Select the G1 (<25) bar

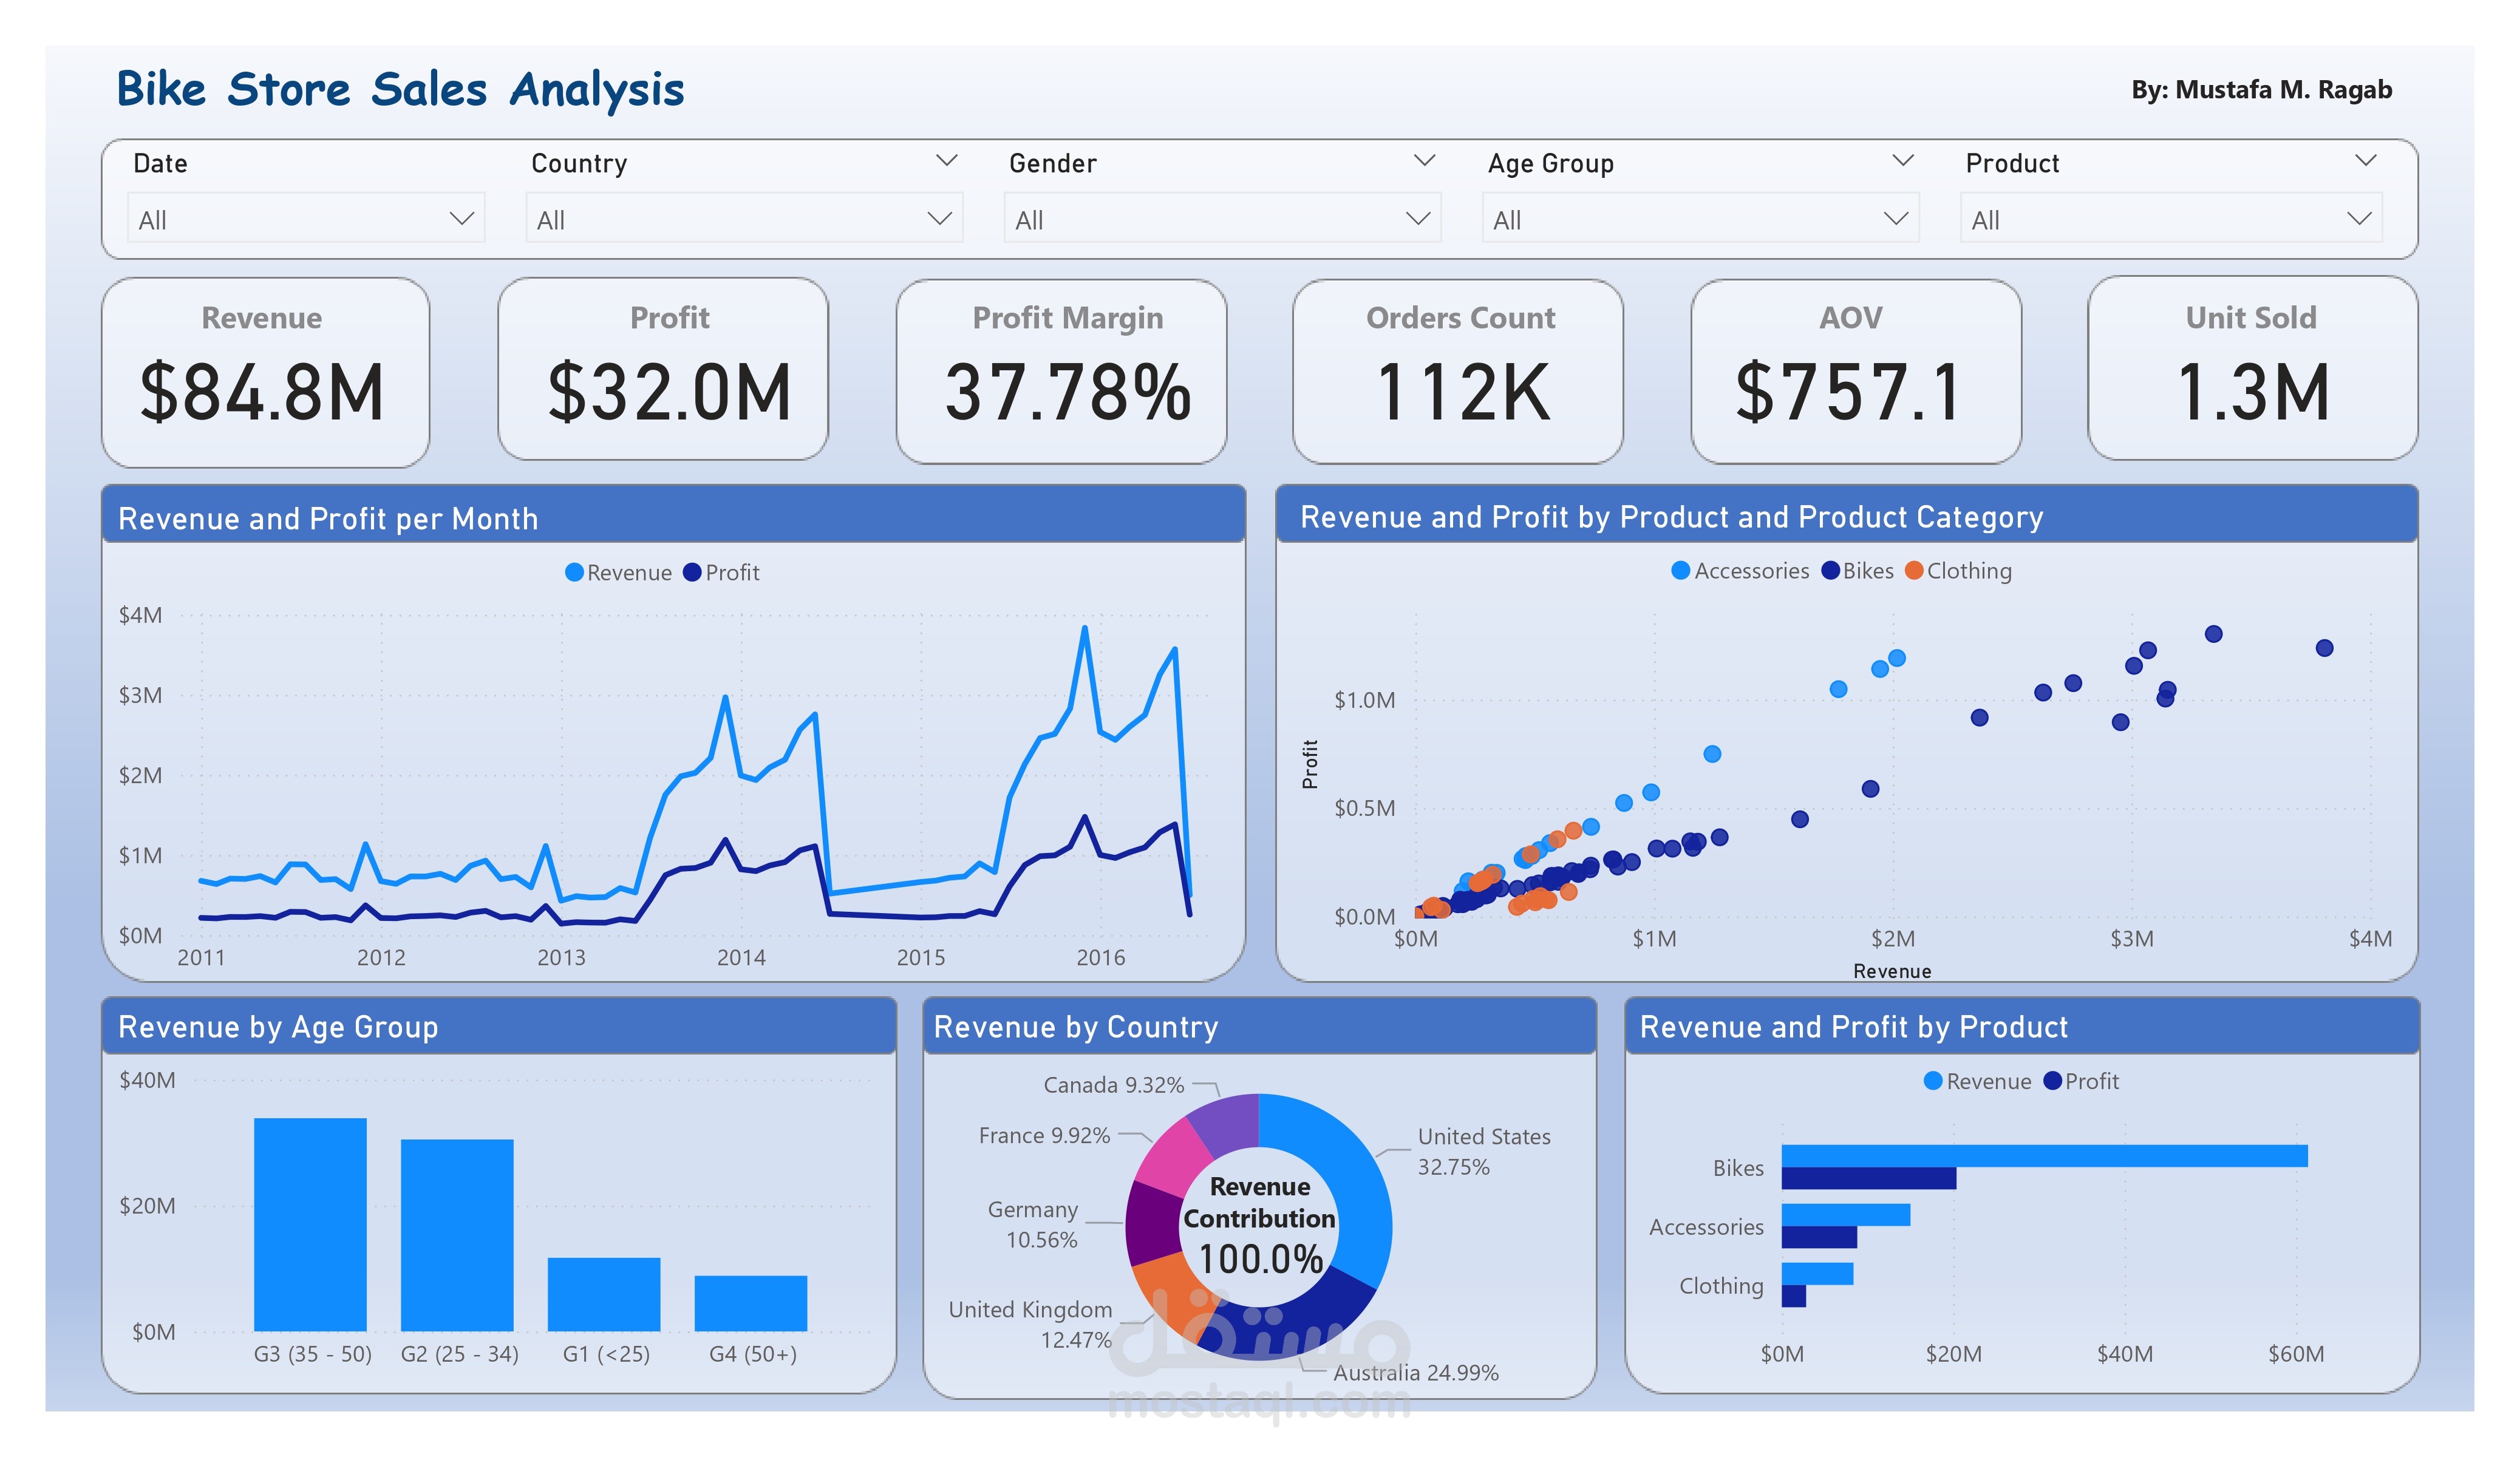click(x=604, y=1294)
